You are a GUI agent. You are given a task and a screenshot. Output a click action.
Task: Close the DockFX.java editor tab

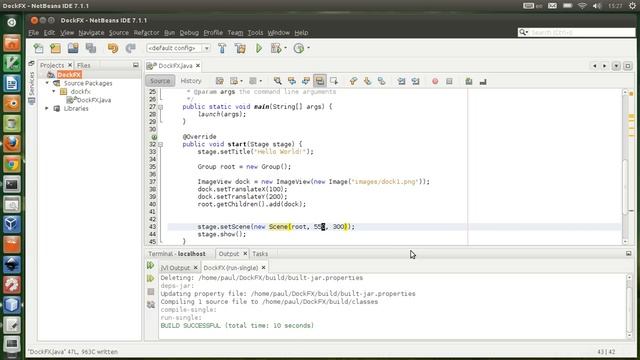click(198, 65)
